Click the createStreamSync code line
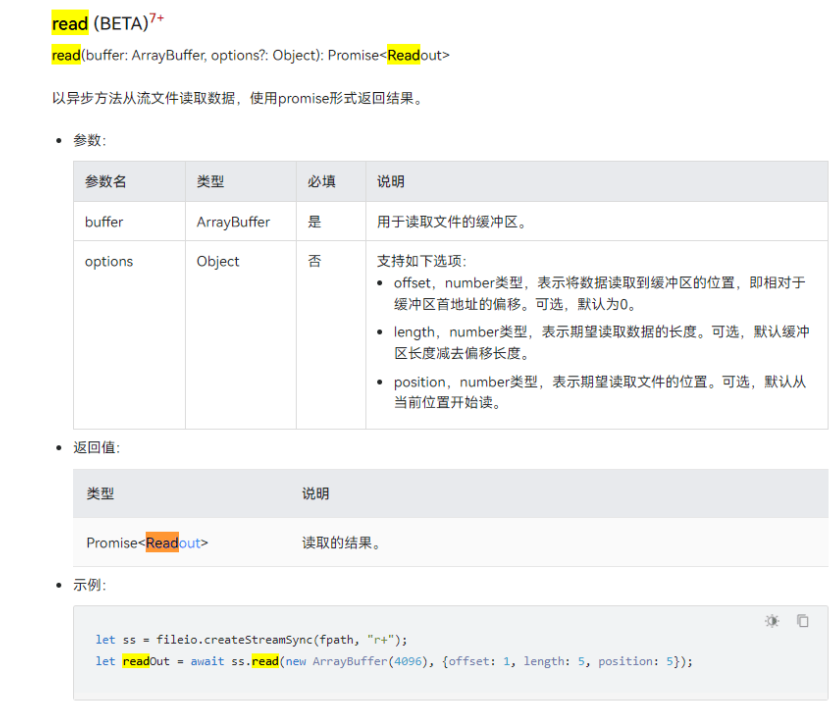The height and width of the screenshot is (716, 837). pyautogui.click(x=251, y=640)
